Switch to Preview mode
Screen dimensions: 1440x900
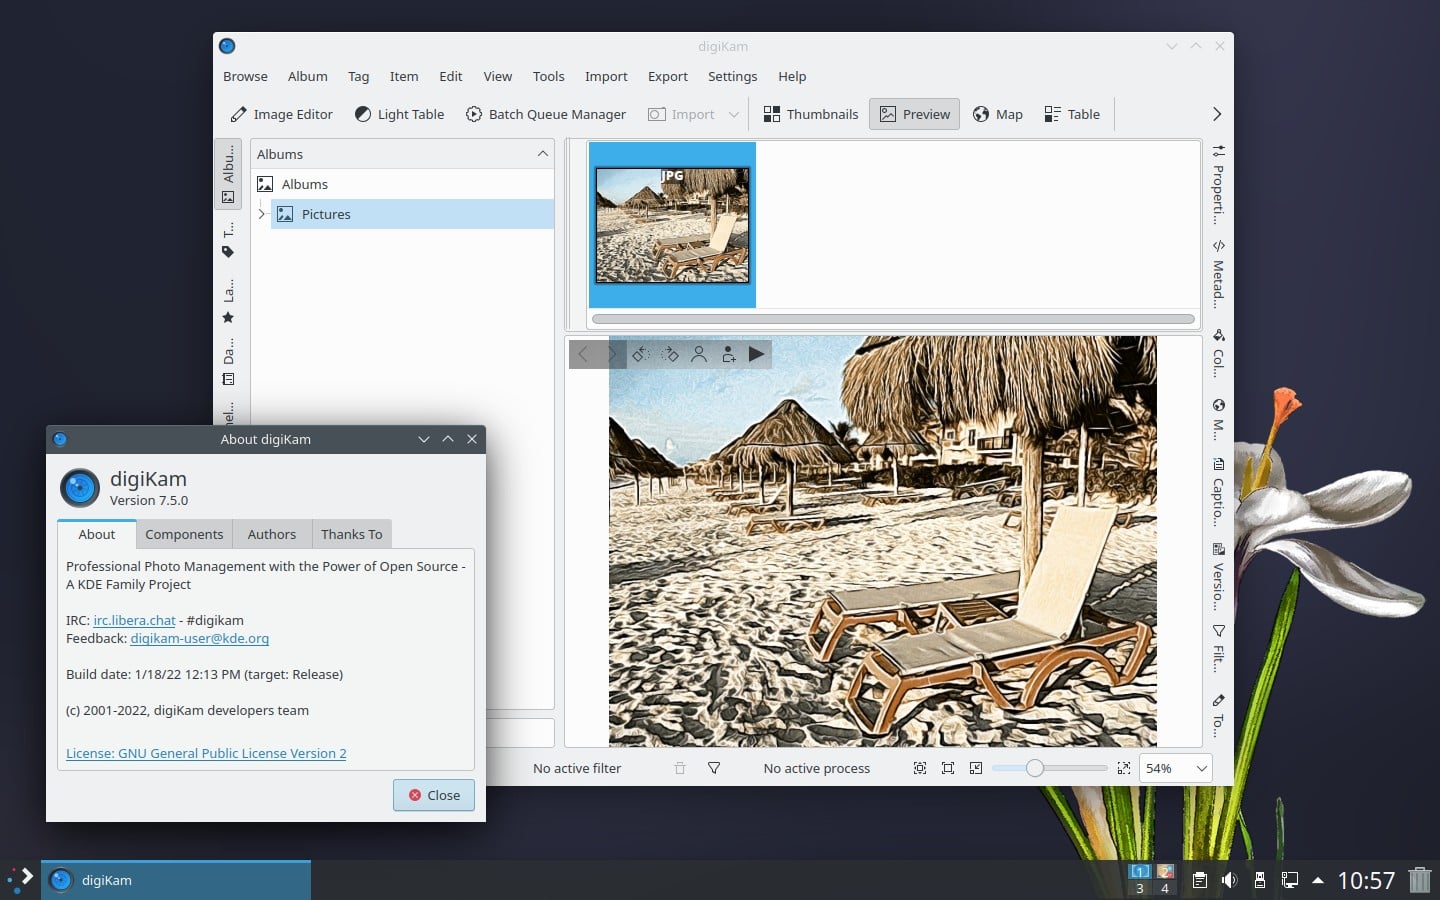(x=913, y=113)
